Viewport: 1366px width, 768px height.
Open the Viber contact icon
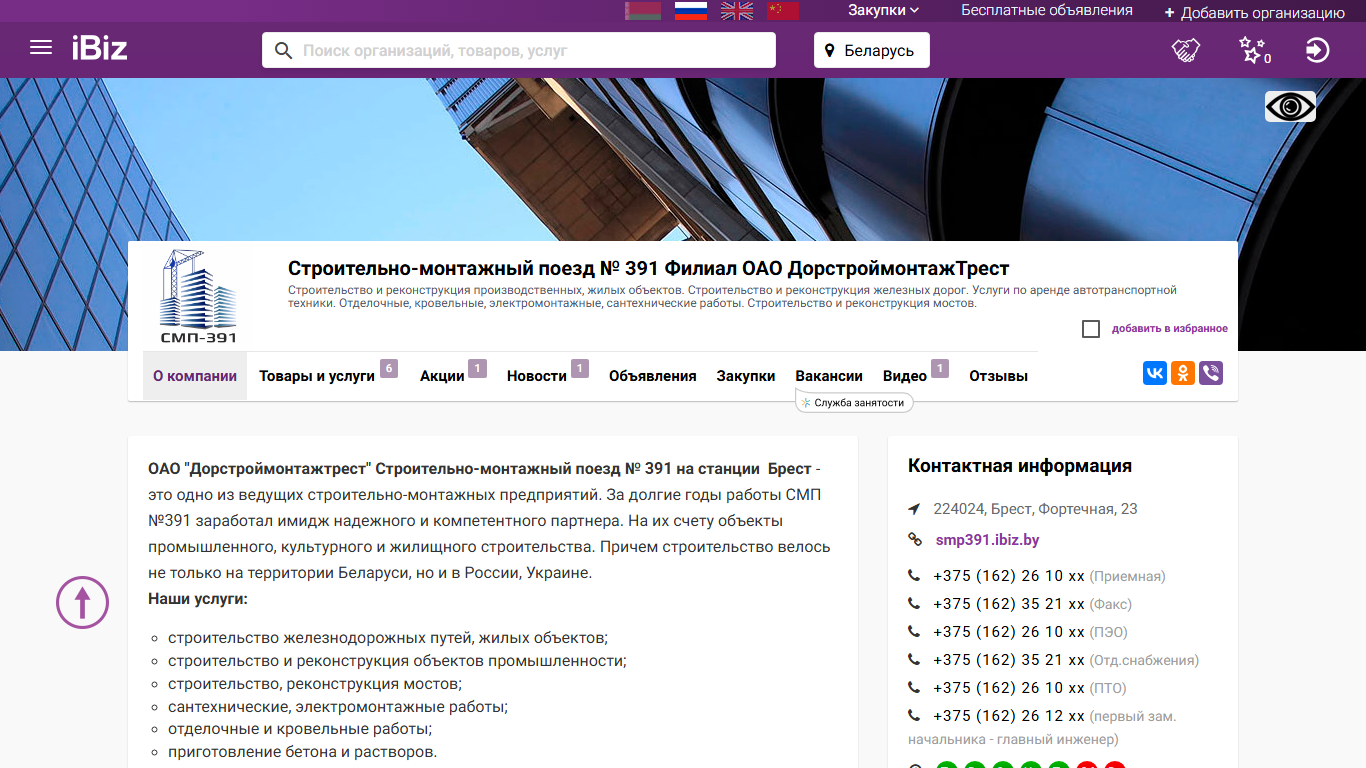coord(1211,373)
